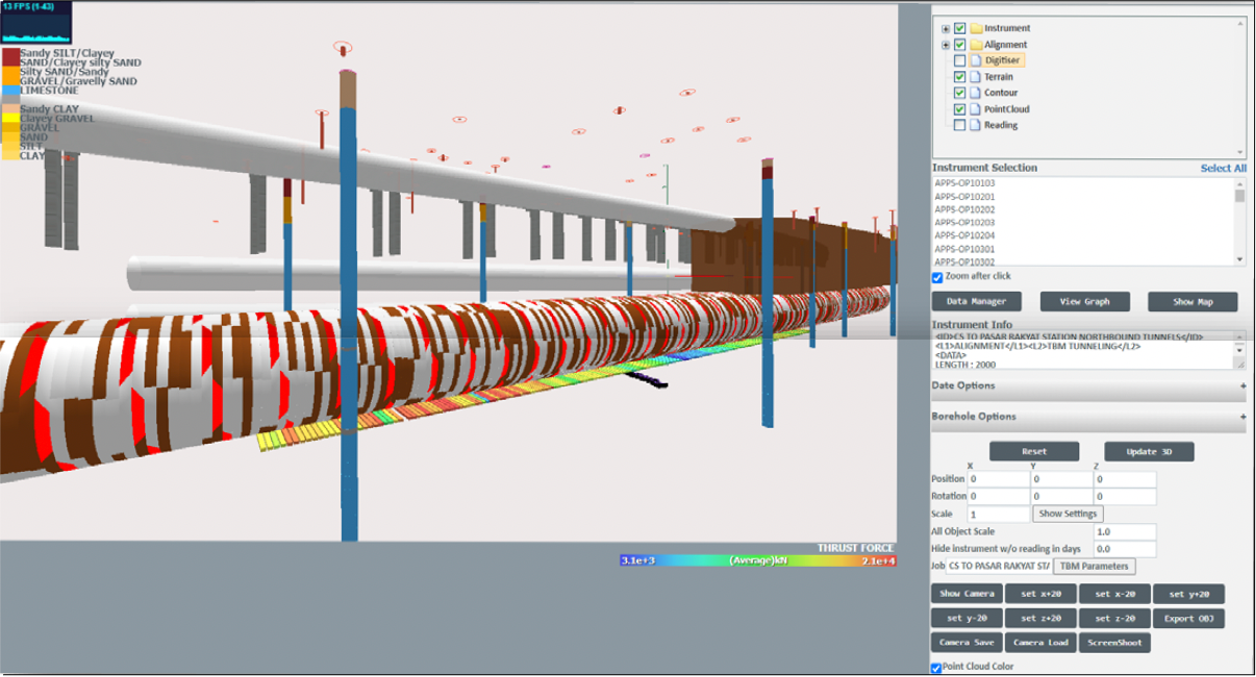The height and width of the screenshot is (677, 1256).
Task: Click the set y-20 button
Action: 966,618
